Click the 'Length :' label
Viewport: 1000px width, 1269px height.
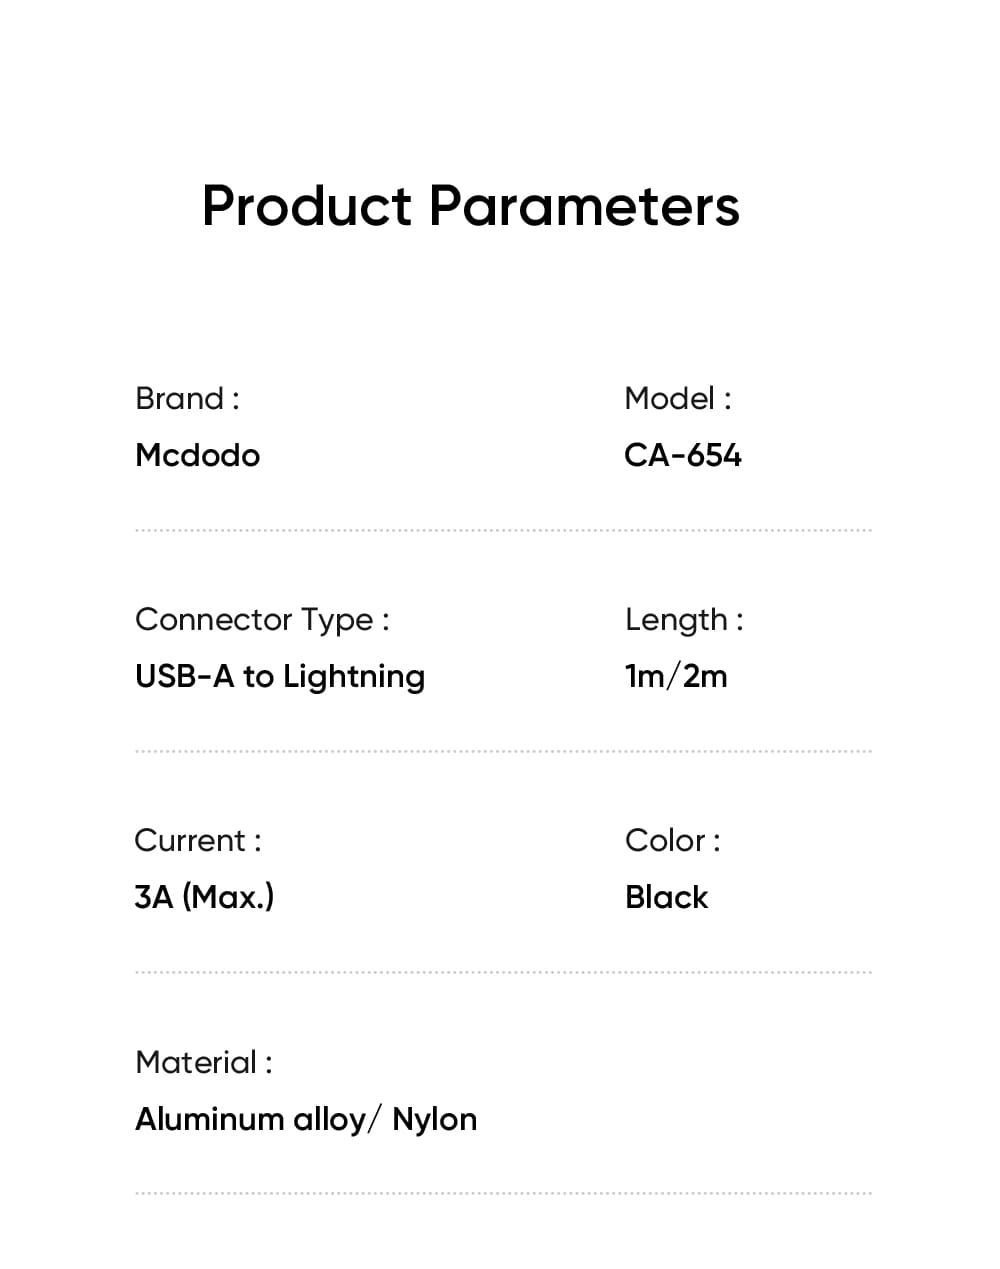pos(684,619)
